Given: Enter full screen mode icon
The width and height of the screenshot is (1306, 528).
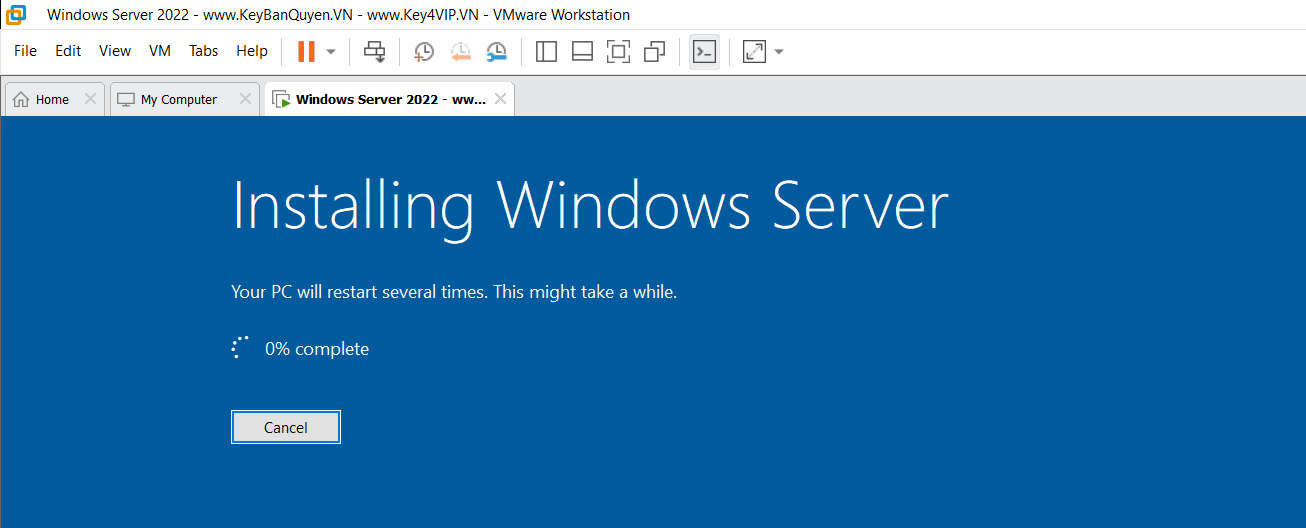Looking at the screenshot, I should [x=619, y=51].
